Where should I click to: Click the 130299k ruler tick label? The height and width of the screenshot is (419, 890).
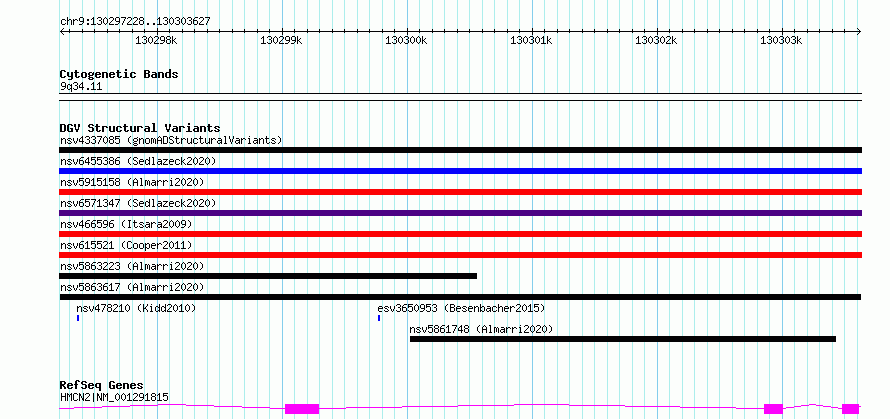click(281, 40)
